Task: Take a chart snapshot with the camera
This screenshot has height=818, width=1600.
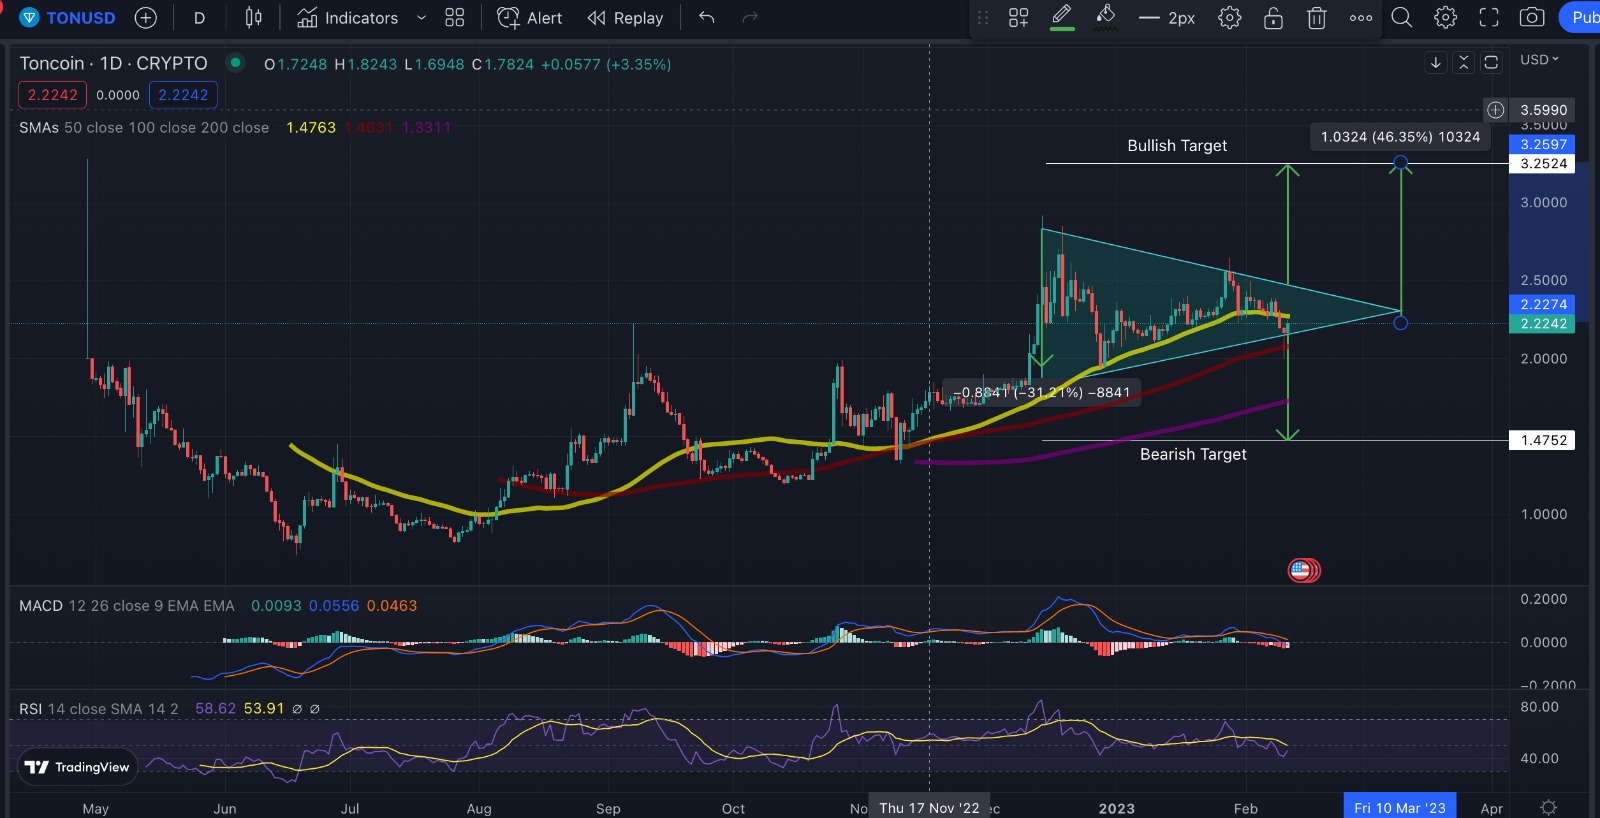Action: (1532, 18)
